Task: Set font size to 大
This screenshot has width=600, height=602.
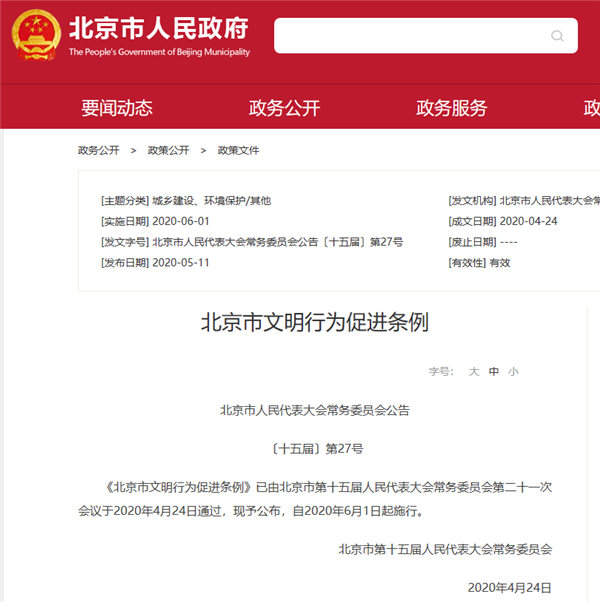Action: point(474,371)
